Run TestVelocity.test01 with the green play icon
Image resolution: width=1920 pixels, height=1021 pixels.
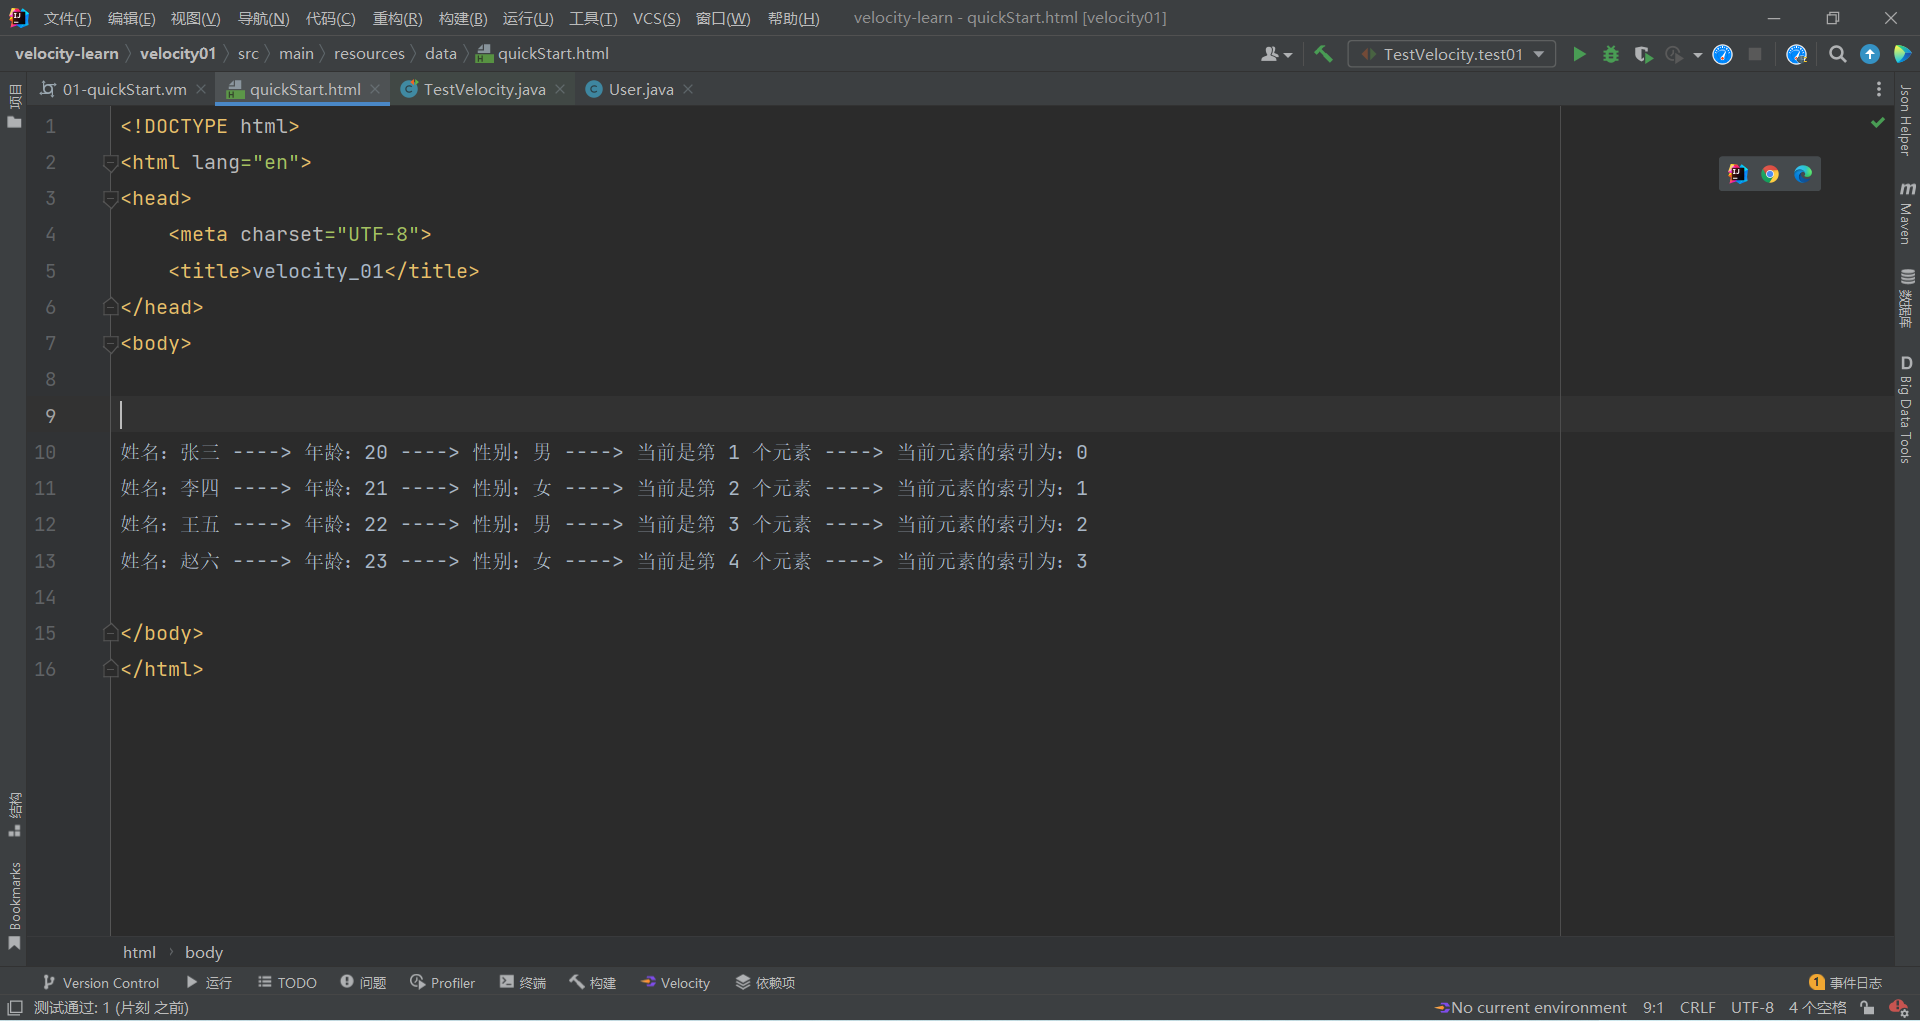pos(1579,54)
